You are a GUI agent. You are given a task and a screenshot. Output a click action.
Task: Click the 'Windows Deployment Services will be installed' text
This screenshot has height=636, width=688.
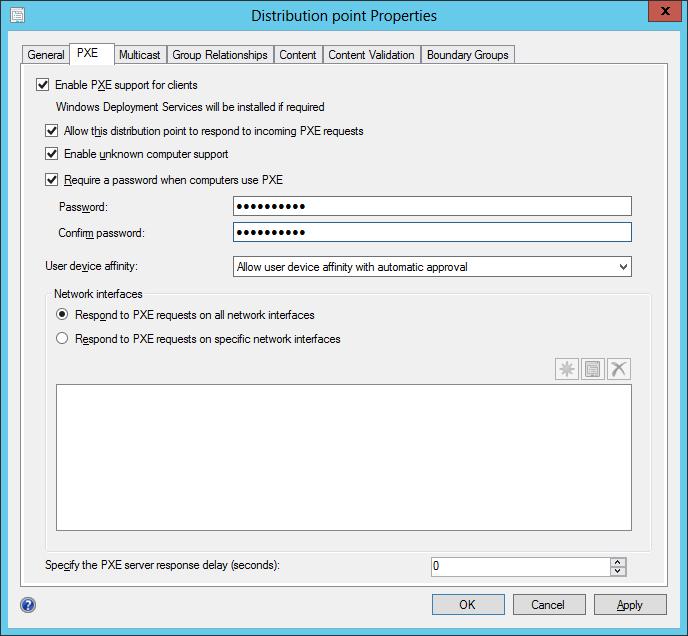pos(190,107)
